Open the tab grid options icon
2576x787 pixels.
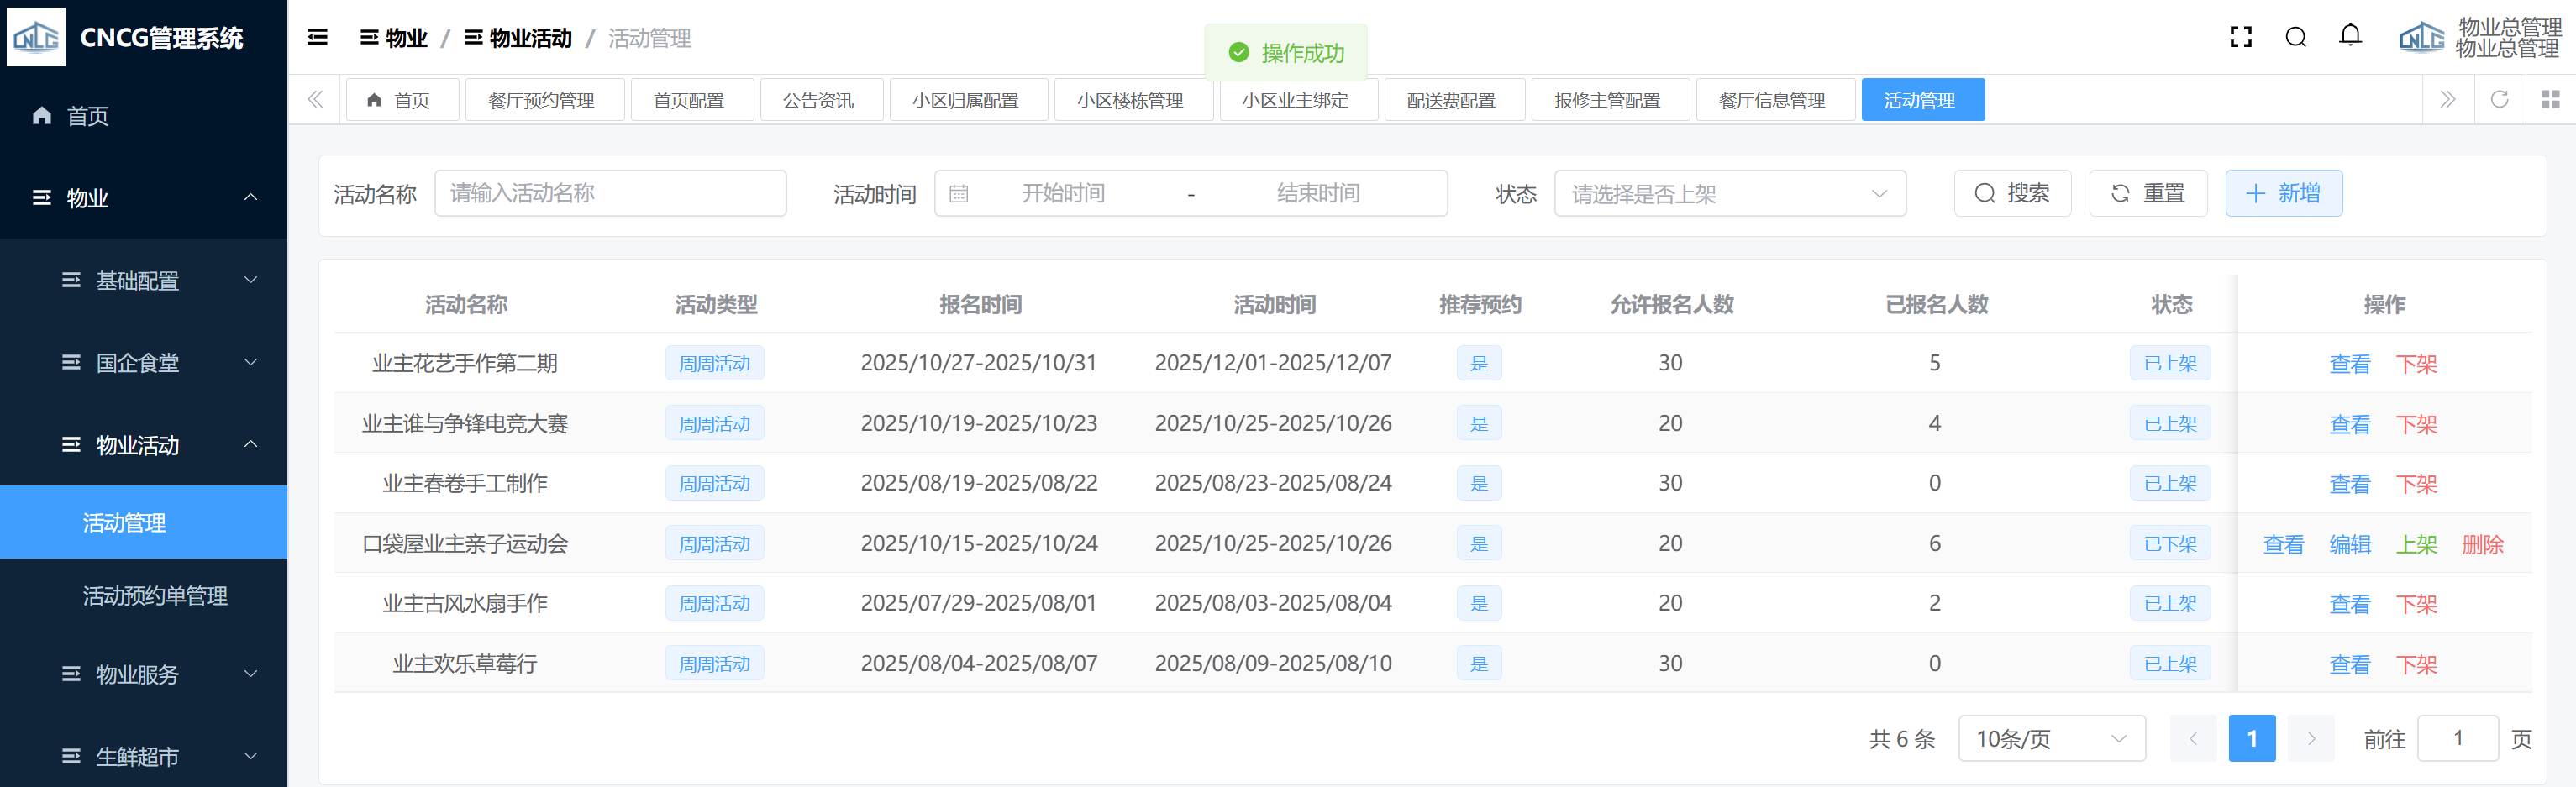2550,99
